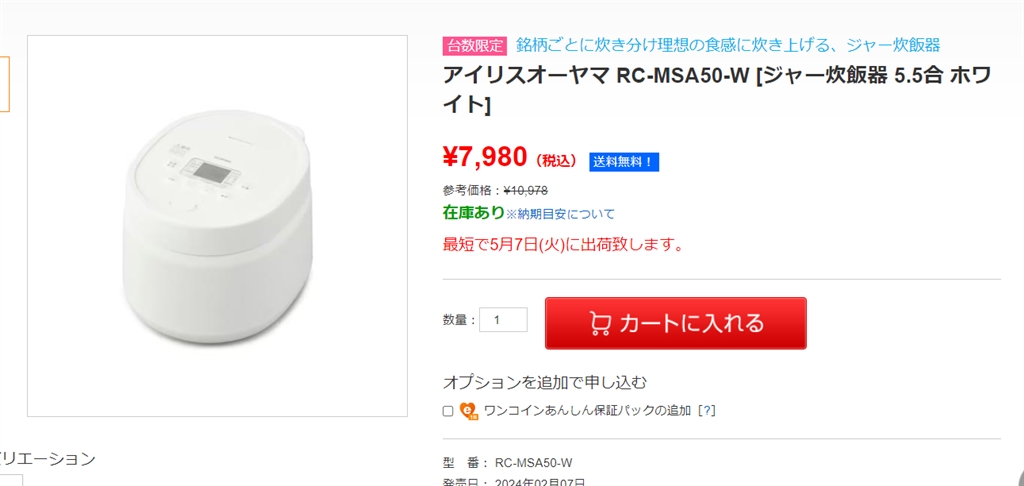Image resolution: width=1024 pixels, height=486 pixels.
Task: Click the red ¥7,980 price
Action: pos(485,157)
